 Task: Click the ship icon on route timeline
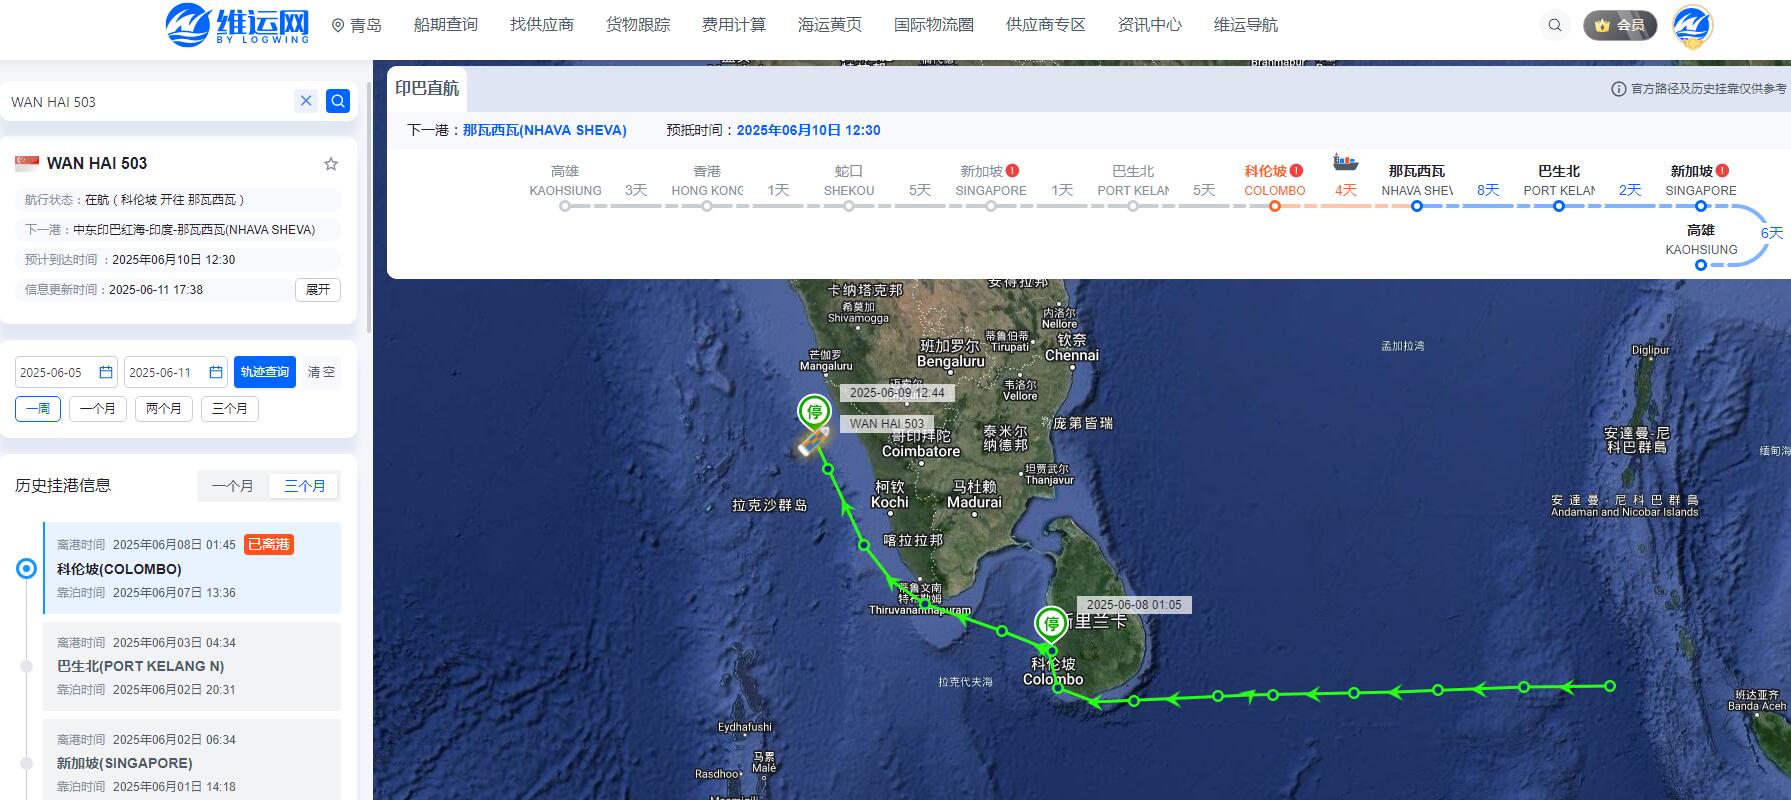tap(1346, 162)
